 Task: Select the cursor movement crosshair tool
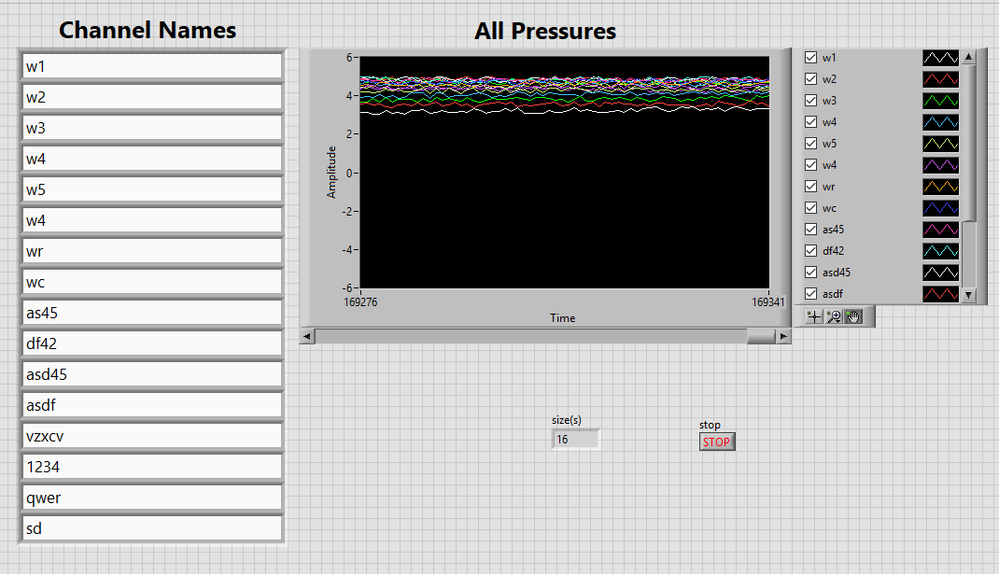point(814,317)
